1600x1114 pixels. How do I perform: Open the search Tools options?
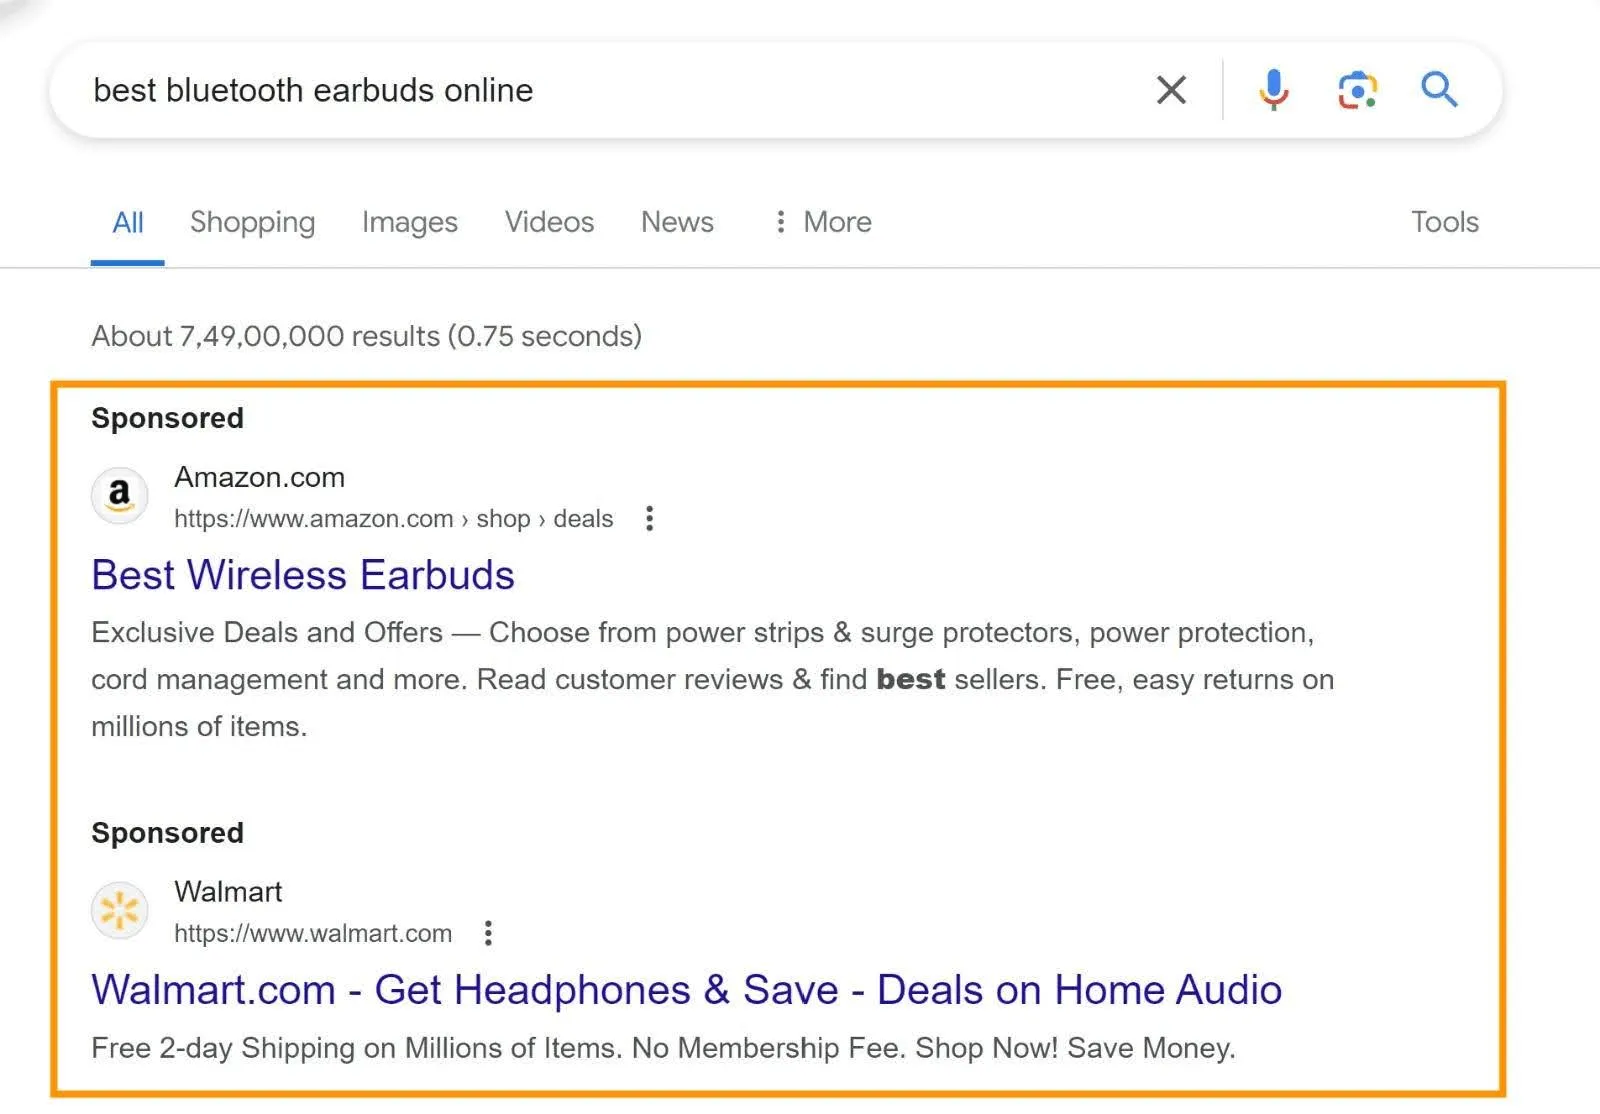coord(1444,222)
